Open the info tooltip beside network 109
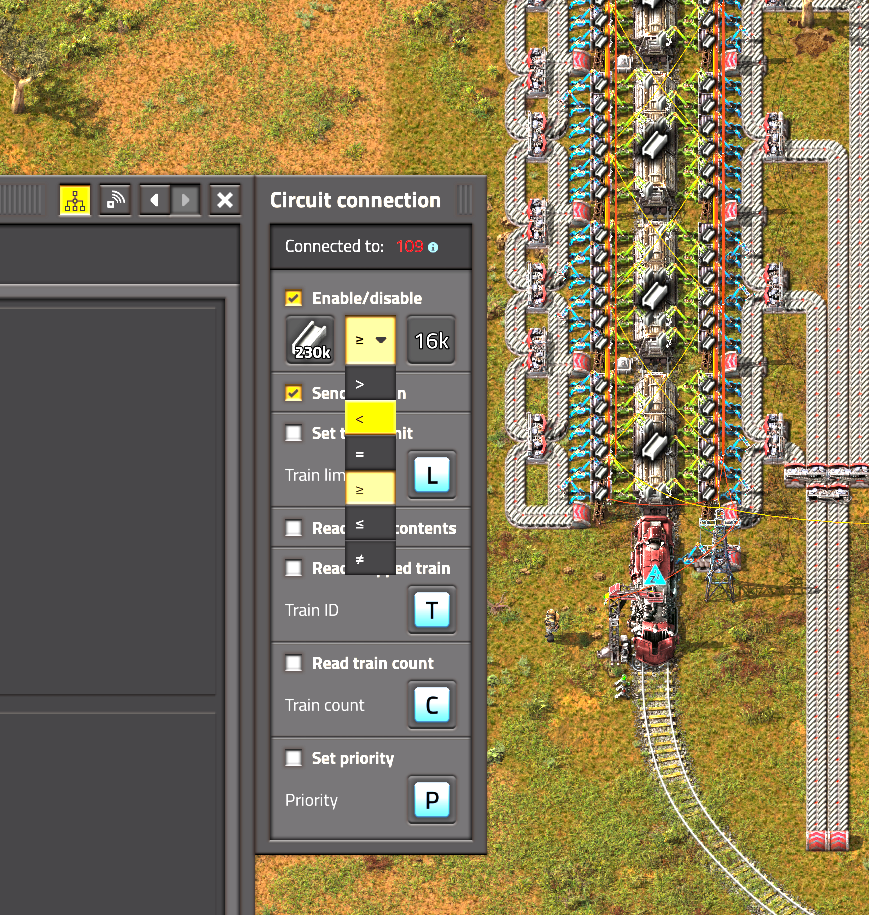 433,247
